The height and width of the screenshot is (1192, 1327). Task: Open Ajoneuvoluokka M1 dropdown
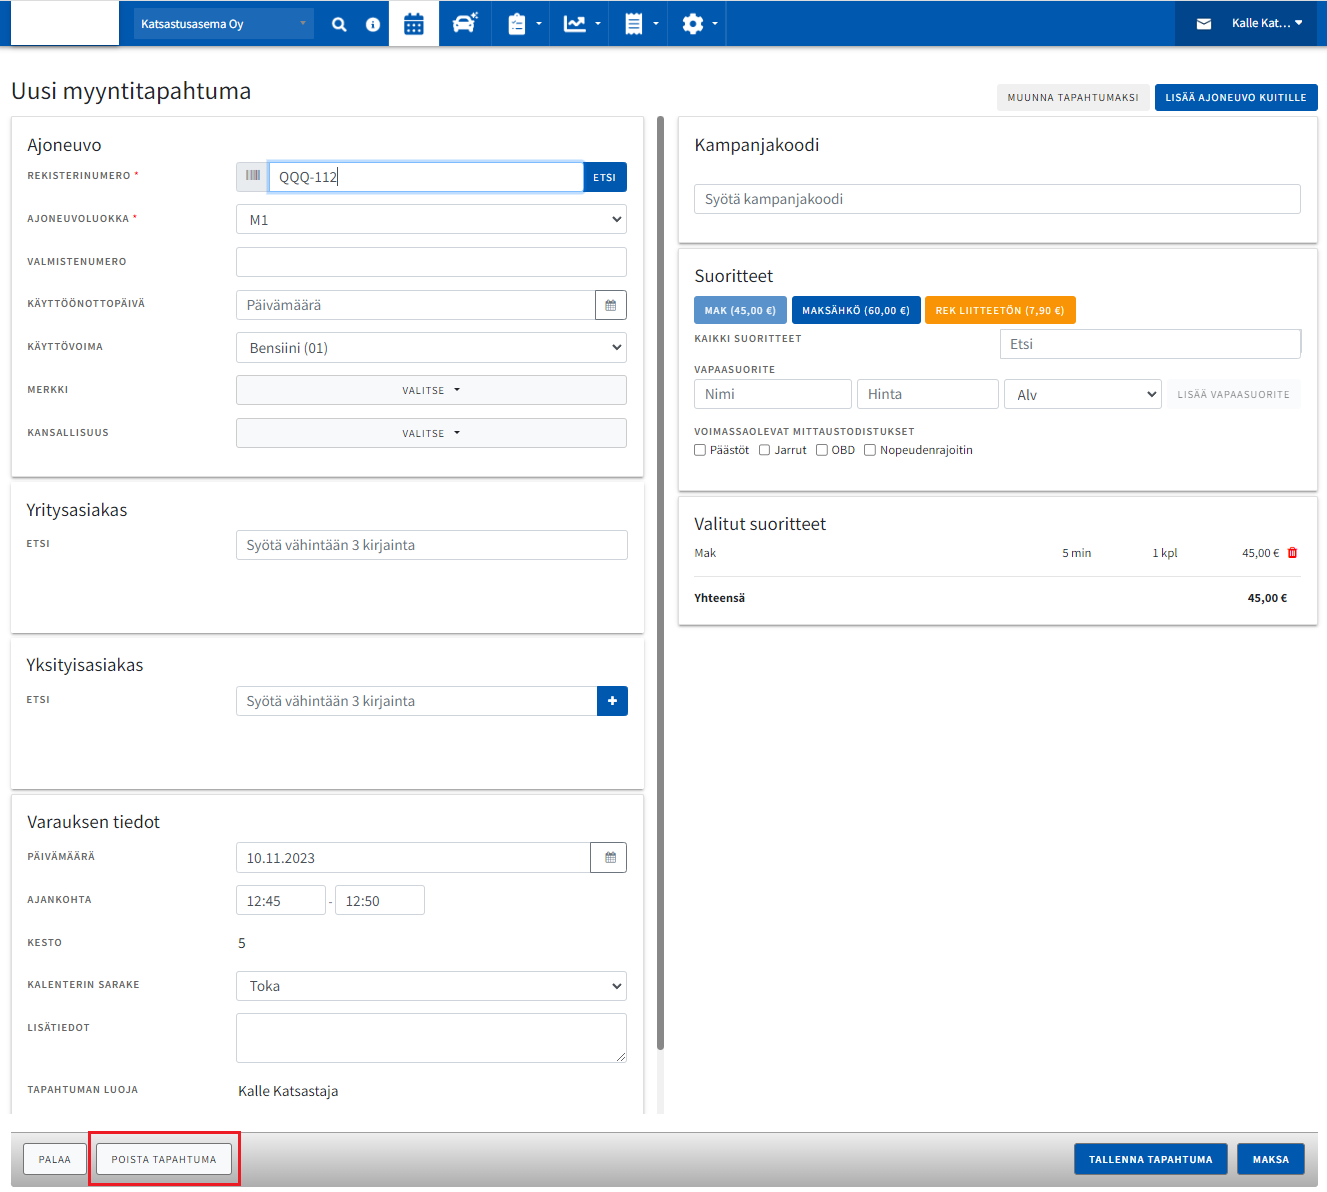click(431, 219)
